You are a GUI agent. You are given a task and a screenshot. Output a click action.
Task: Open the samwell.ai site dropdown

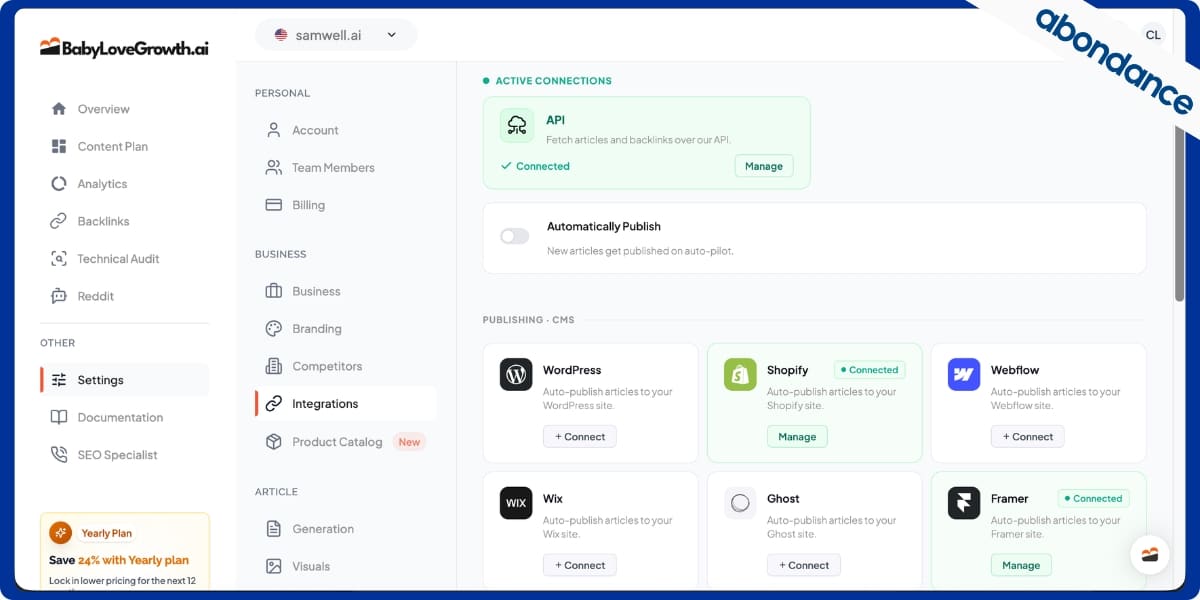tap(336, 35)
